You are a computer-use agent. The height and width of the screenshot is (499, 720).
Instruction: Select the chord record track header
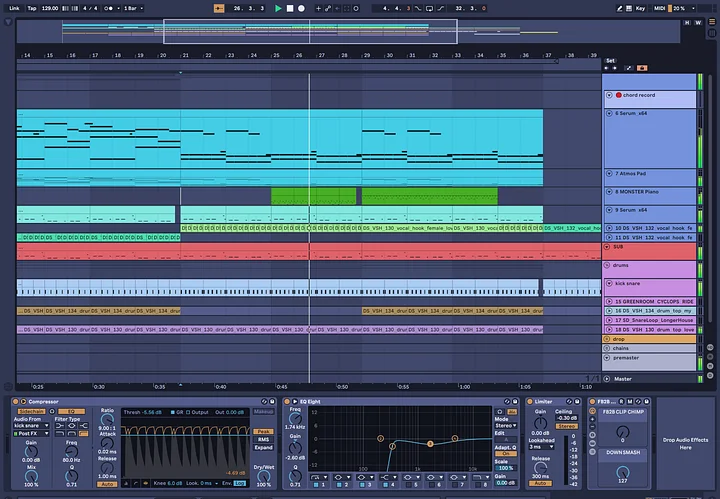[652, 99]
